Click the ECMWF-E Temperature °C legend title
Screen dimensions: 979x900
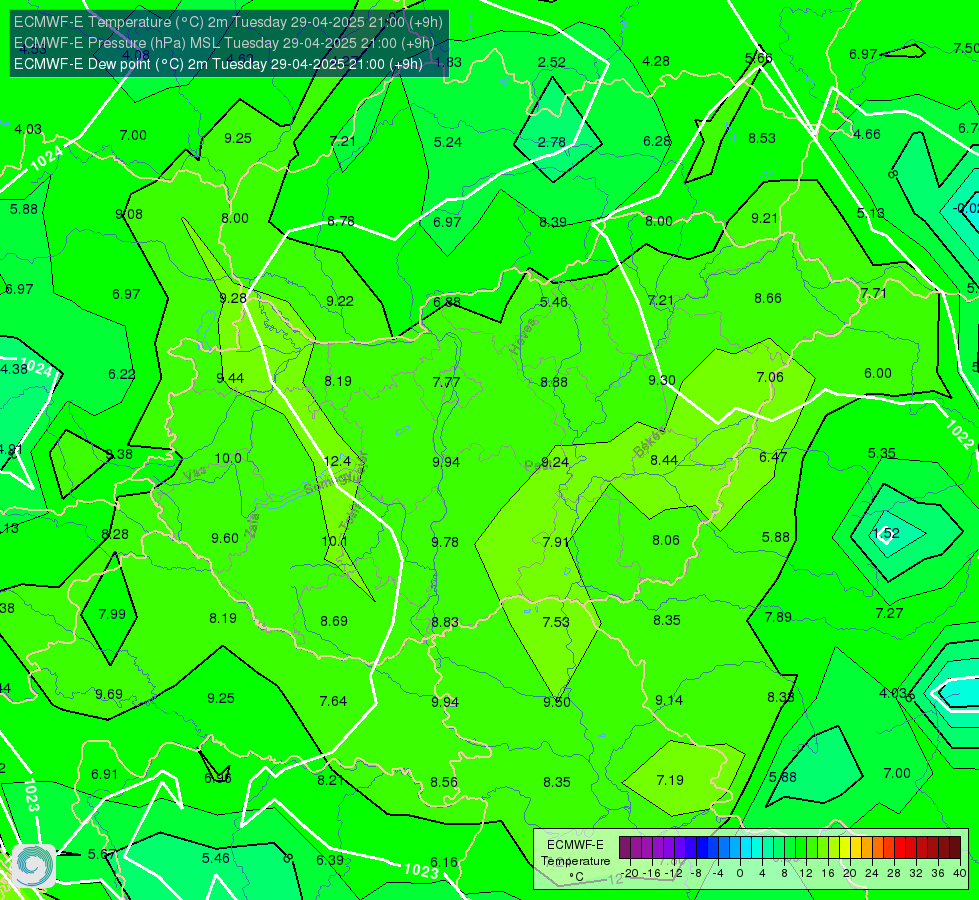[x=575, y=861]
